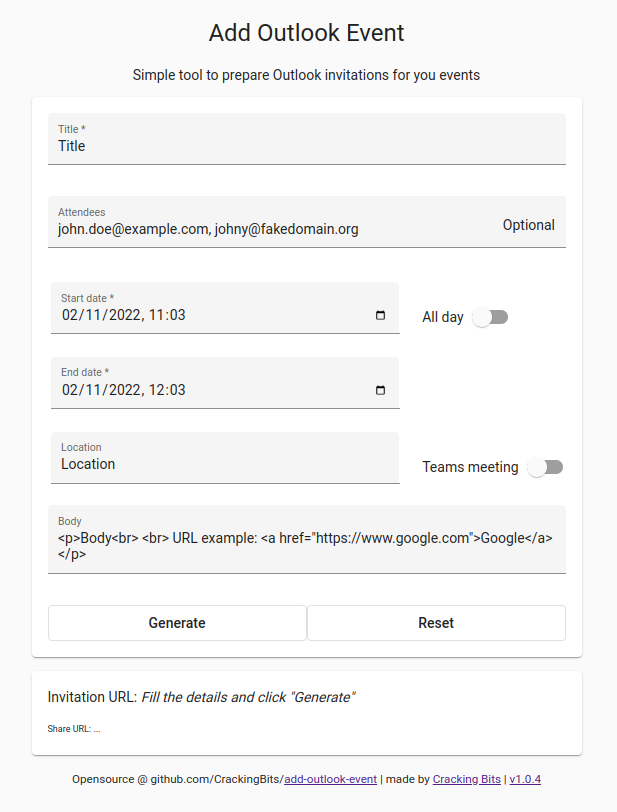The image size is (617, 812).
Task: Click the Reset button
Action: tap(436, 623)
